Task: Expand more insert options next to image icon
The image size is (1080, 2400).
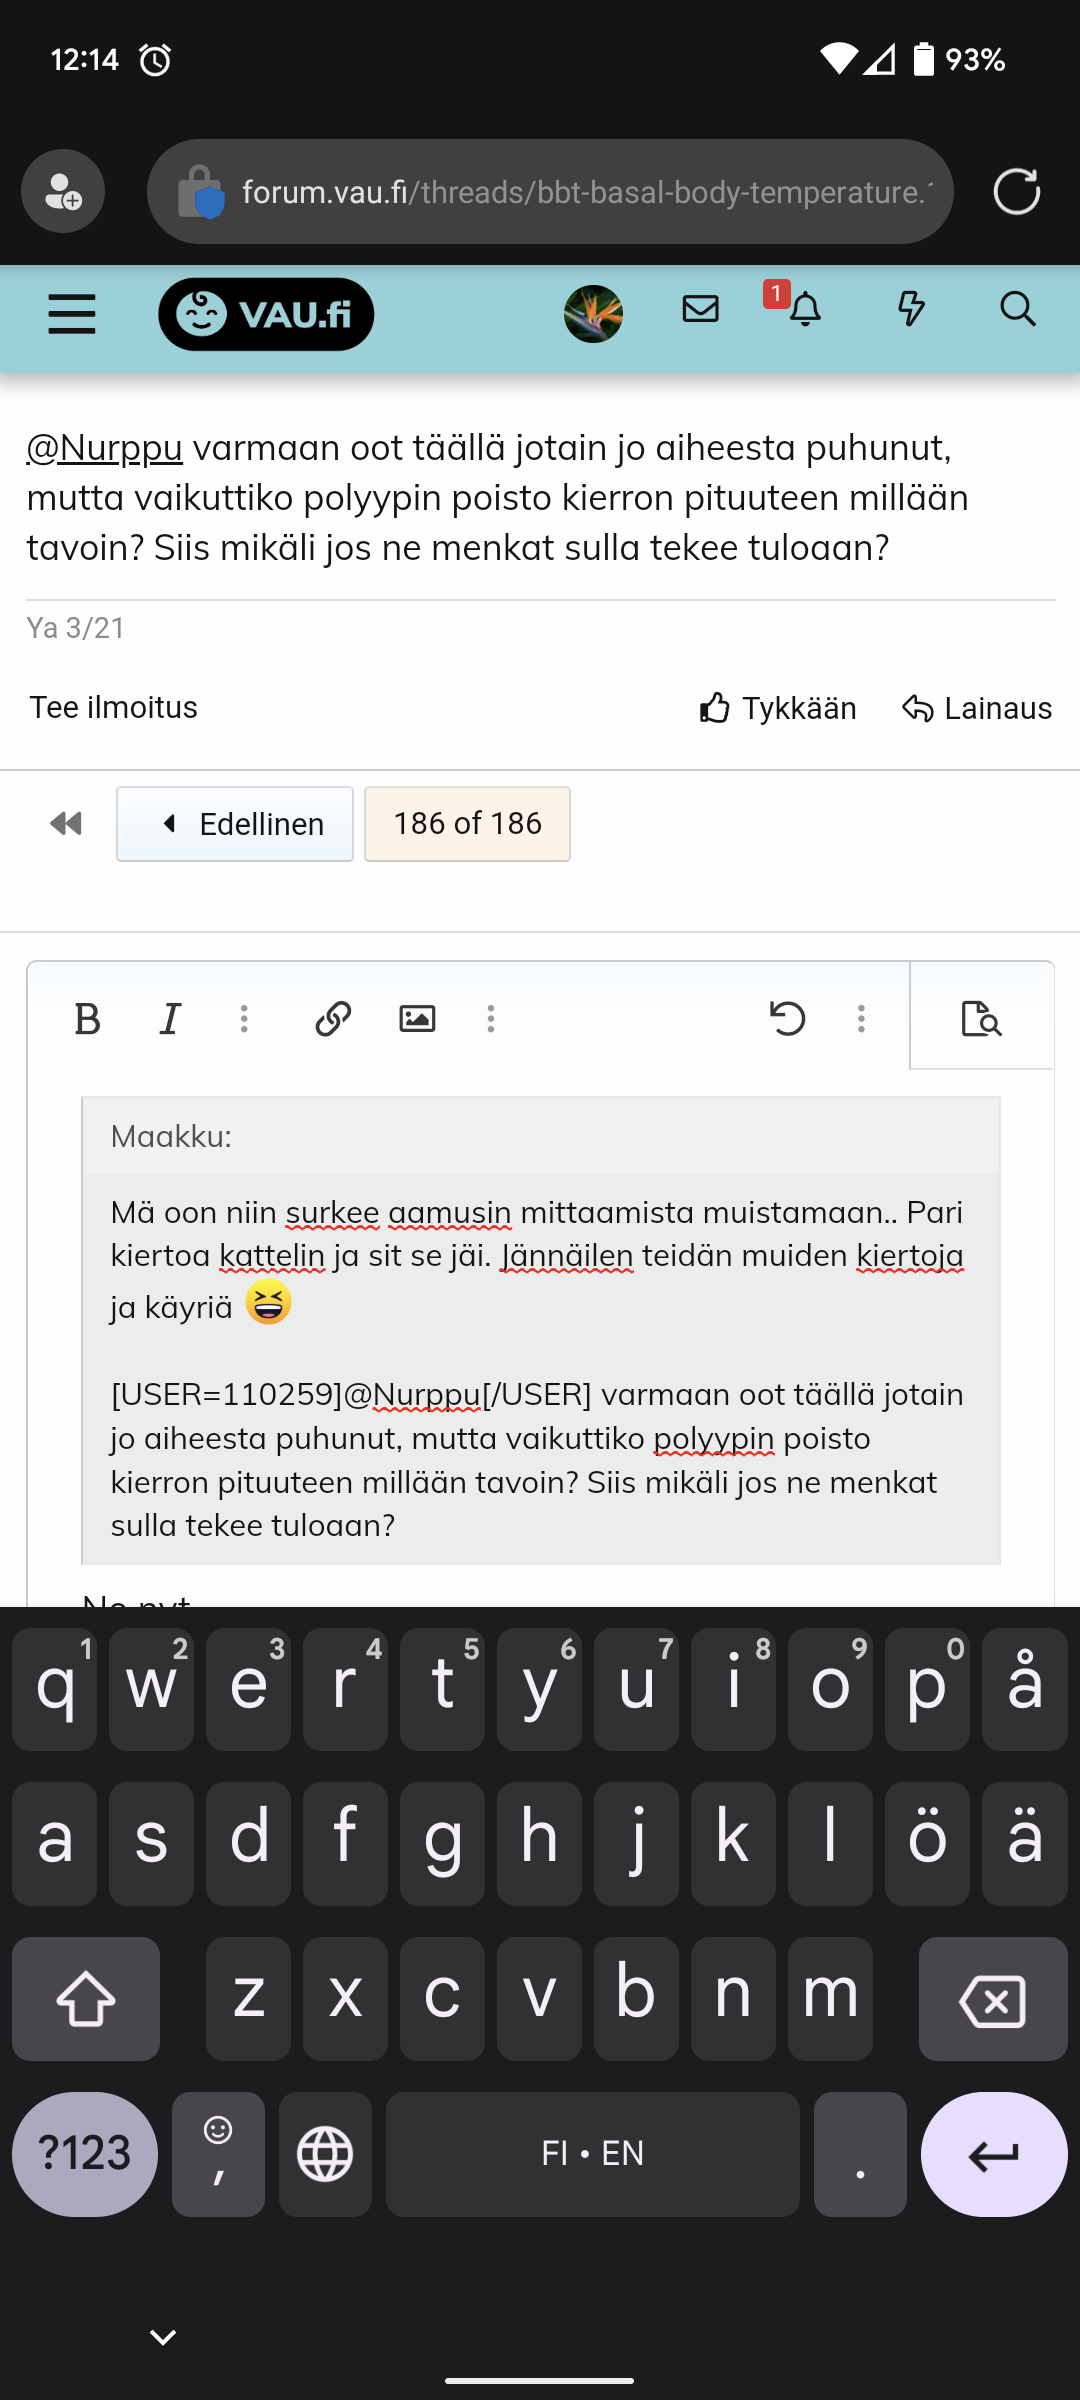Action: coord(491,1019)
